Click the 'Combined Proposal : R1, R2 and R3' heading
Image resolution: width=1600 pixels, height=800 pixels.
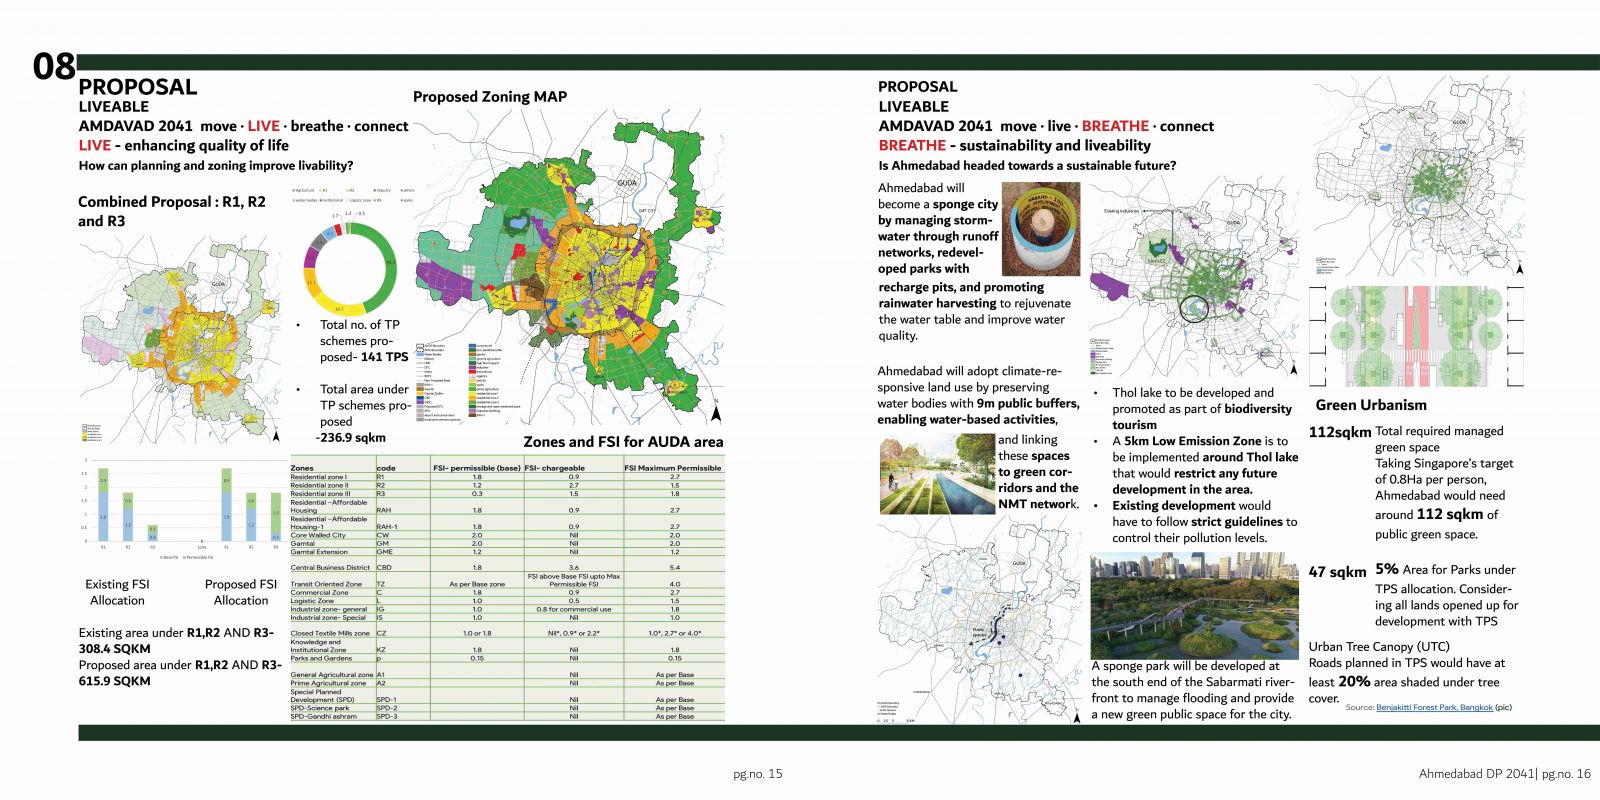172,211
